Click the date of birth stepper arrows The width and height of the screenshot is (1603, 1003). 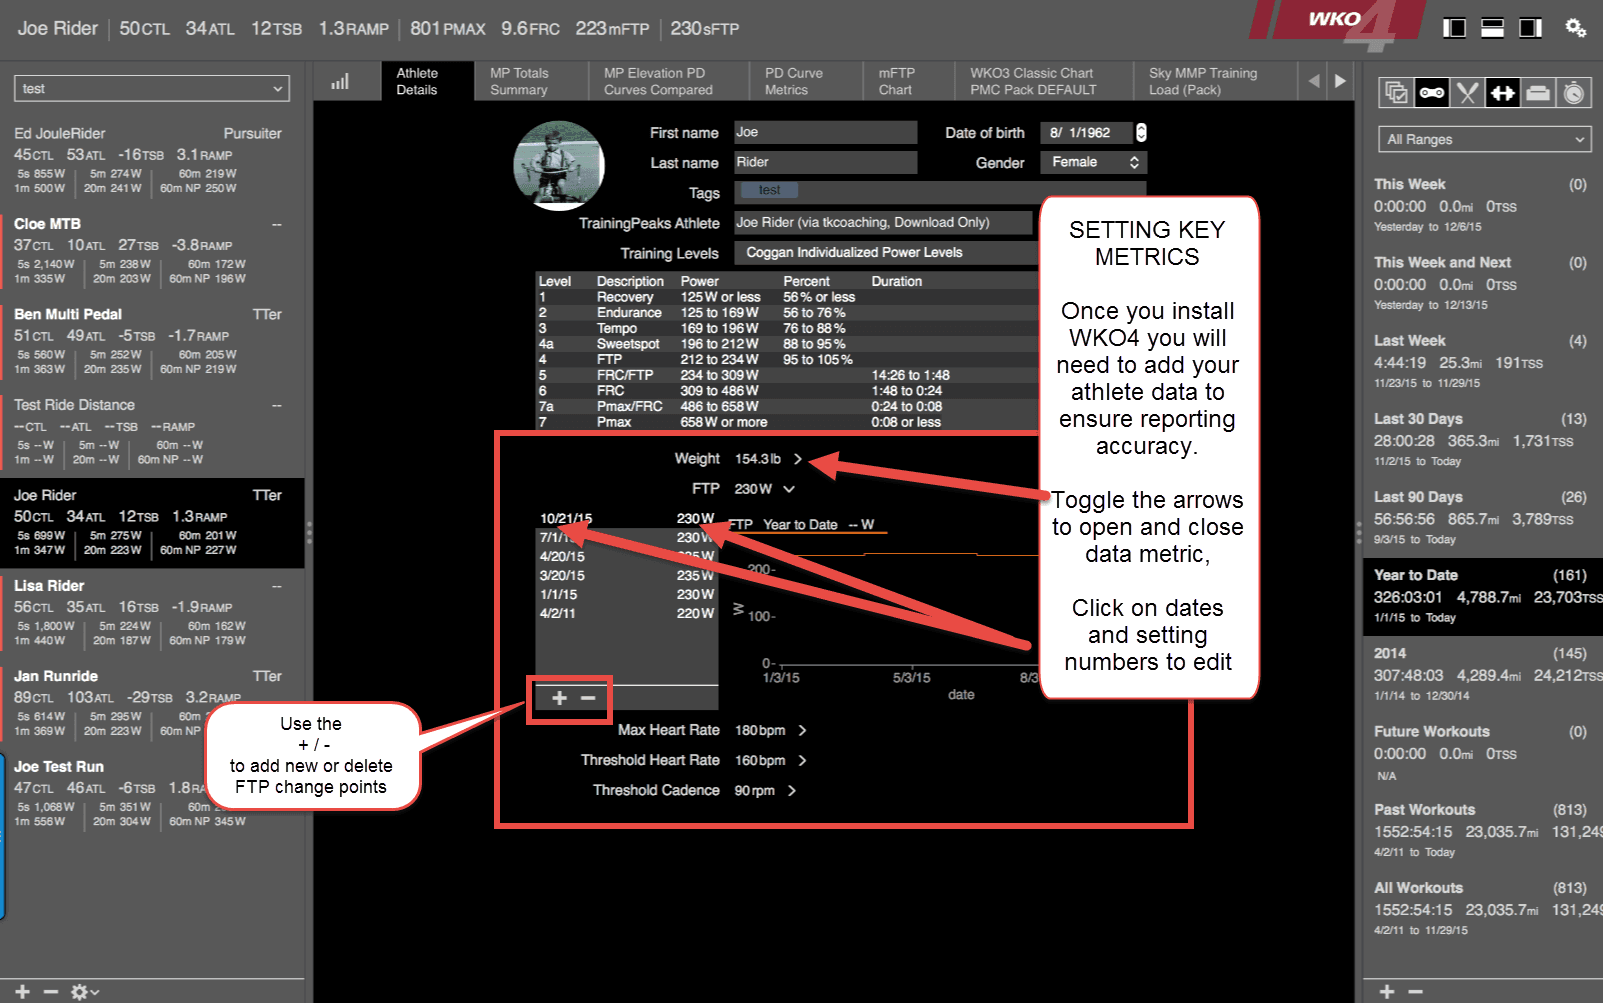tap(1141, 132)
